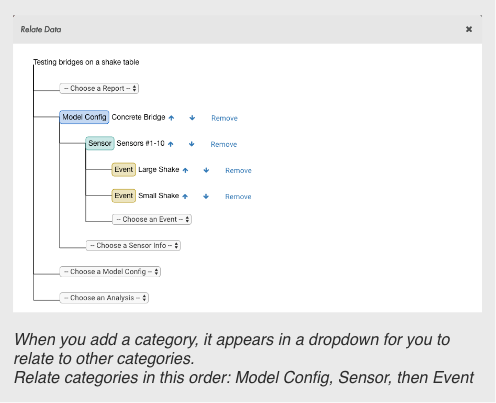Expand the Choose an Analysis dropdown
496x403 pixels.
click(x=104, y=298)
